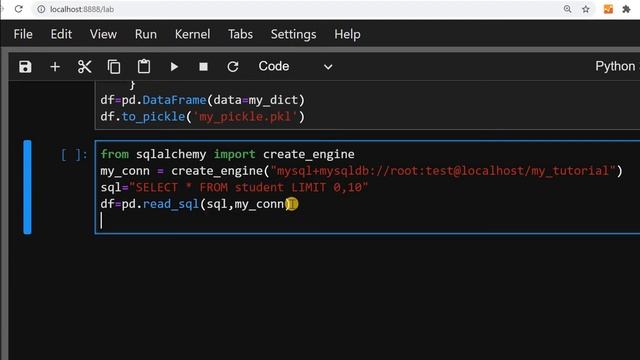This screenshot has height=360, width=640.
Task: Run the selected cell with the play icon
Action: coord(174,67)
